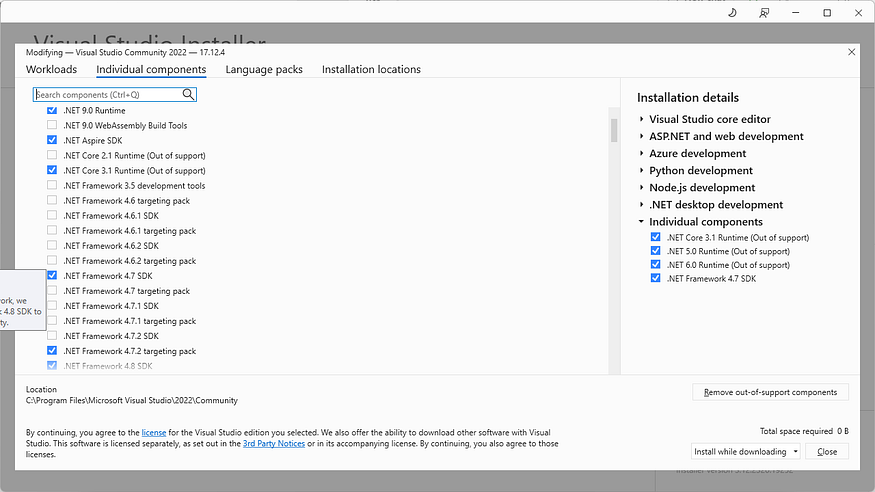Uncheck .NET 6.0 Runtime in Installation details

656,265
